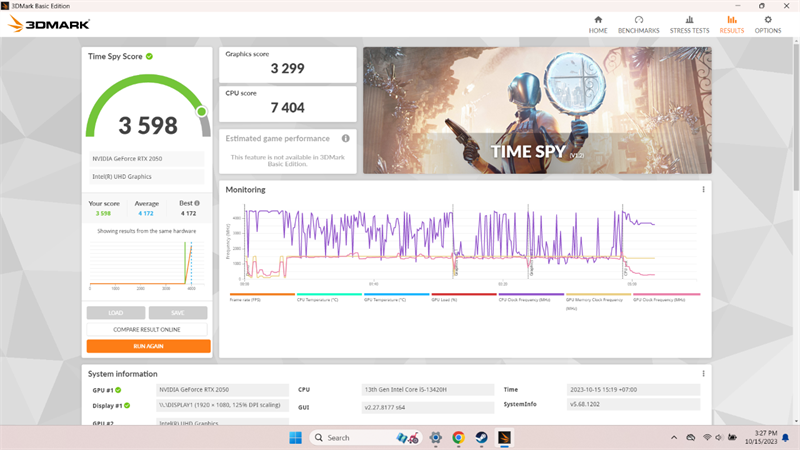Viewport: 800px width, 450px height.
Task: Open the Monitoring panel three-dot menu
Action: 703,189
